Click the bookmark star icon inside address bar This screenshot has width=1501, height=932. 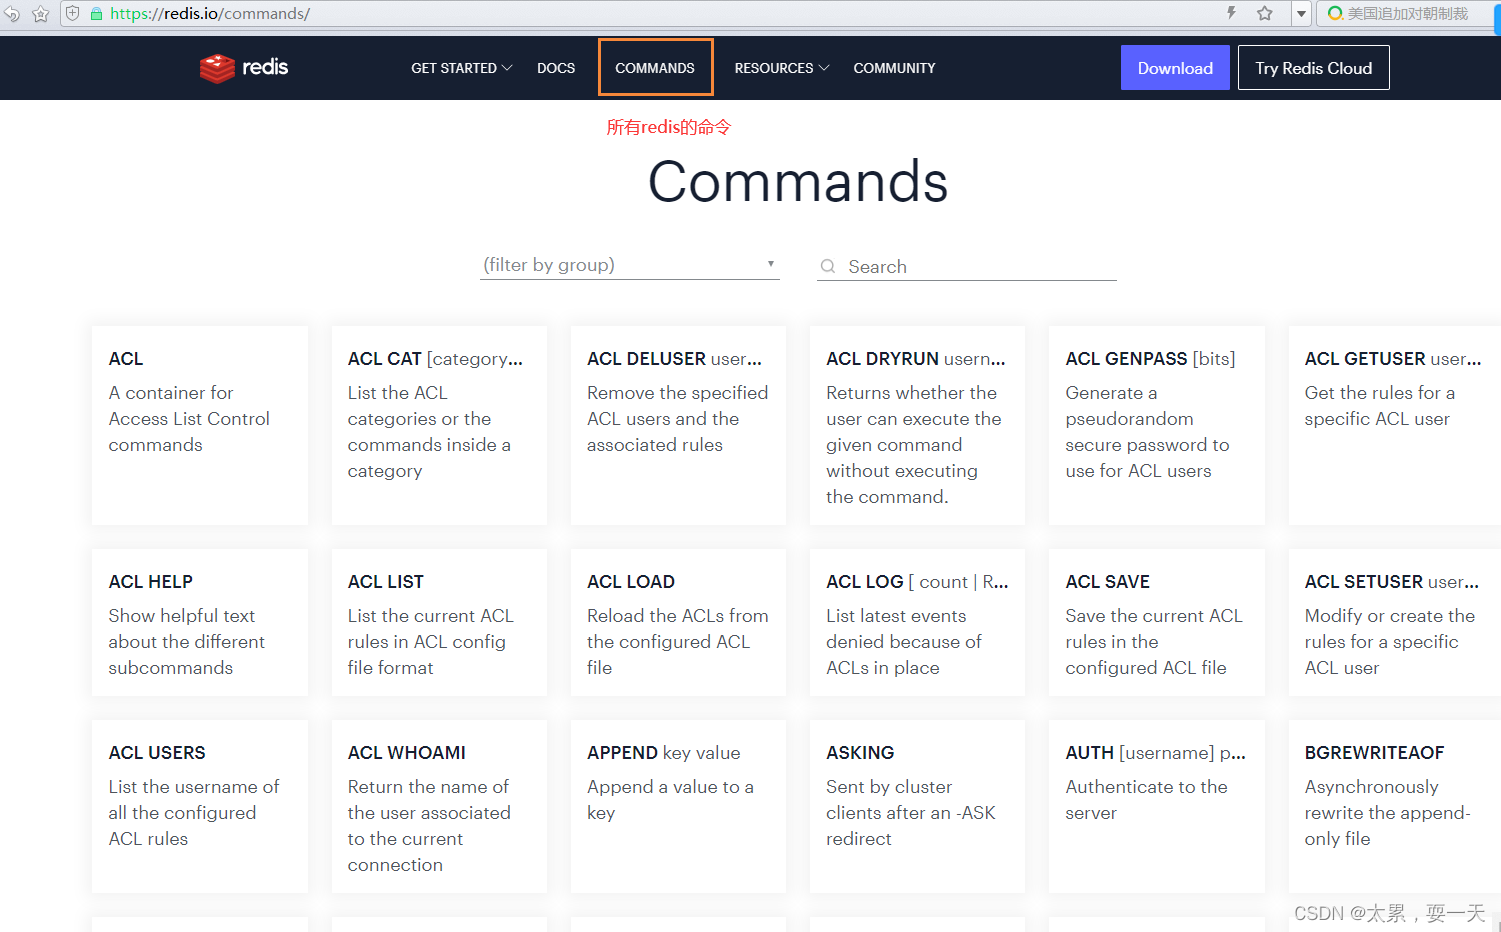coord(1265,13)
